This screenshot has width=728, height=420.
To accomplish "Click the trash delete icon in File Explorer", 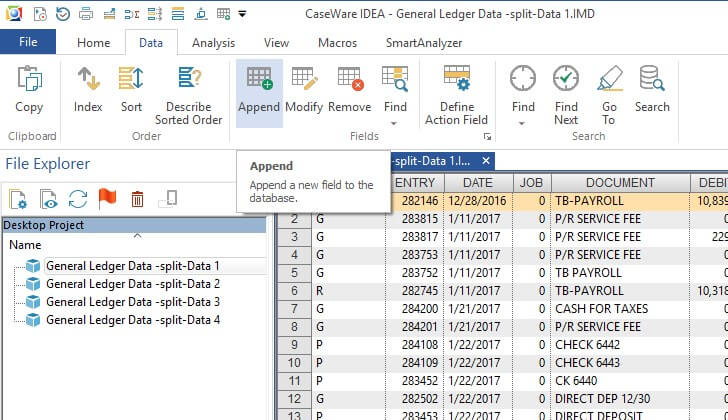I will point(137,199).
